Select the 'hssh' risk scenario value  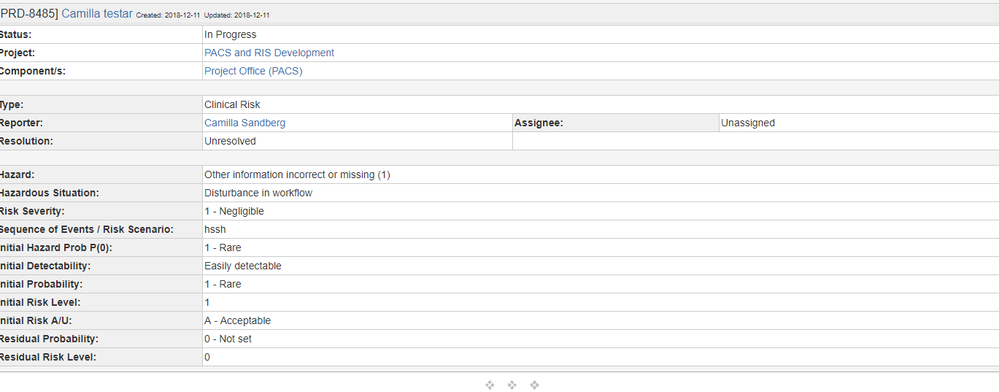click(215, 229)
